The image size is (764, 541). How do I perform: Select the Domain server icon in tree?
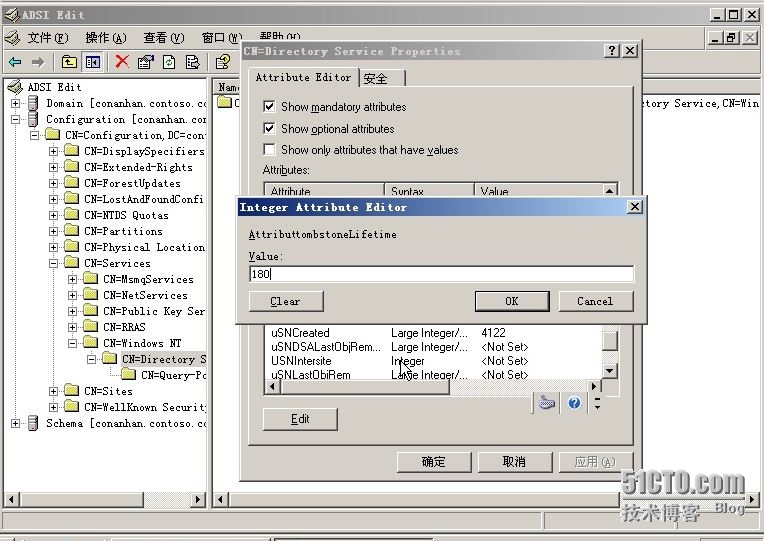(33, 103)
